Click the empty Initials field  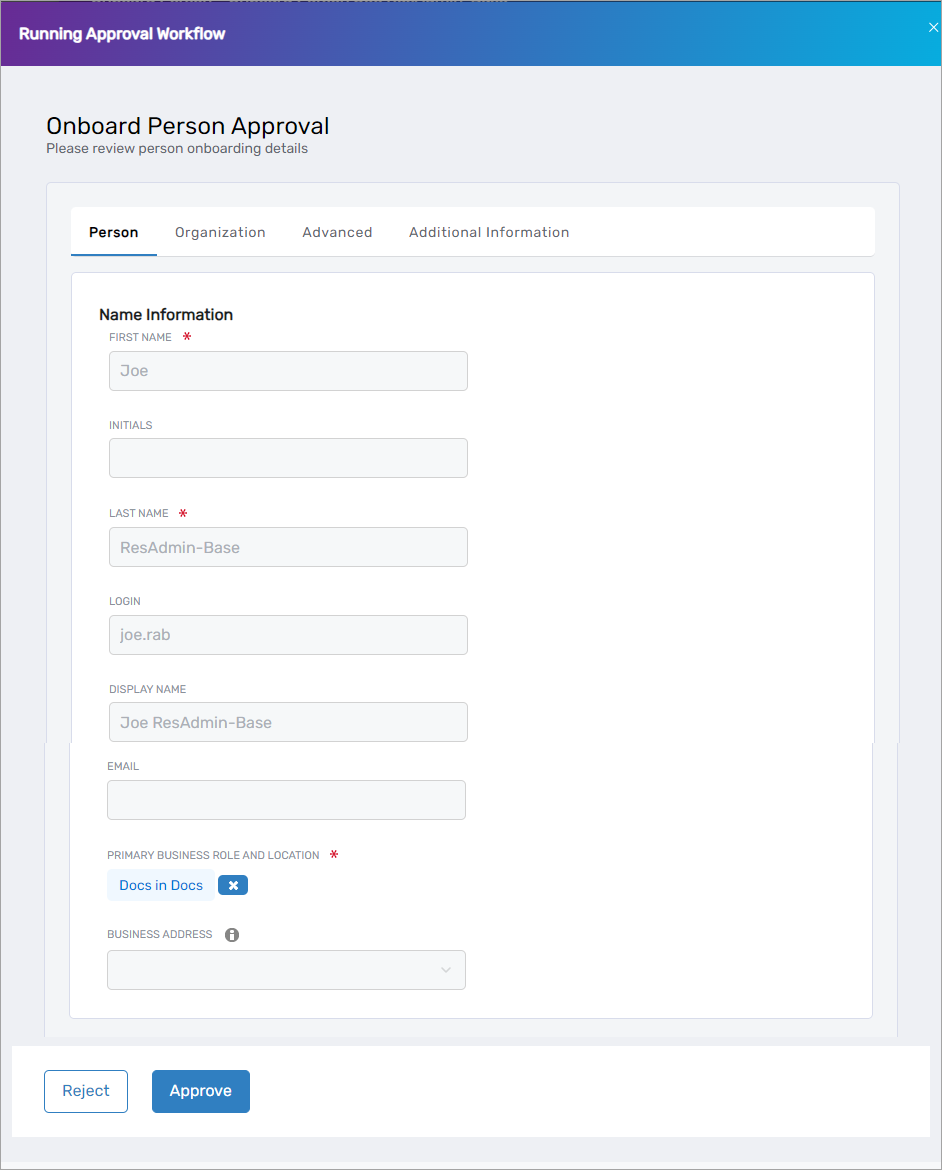click(x=288, y=458)
